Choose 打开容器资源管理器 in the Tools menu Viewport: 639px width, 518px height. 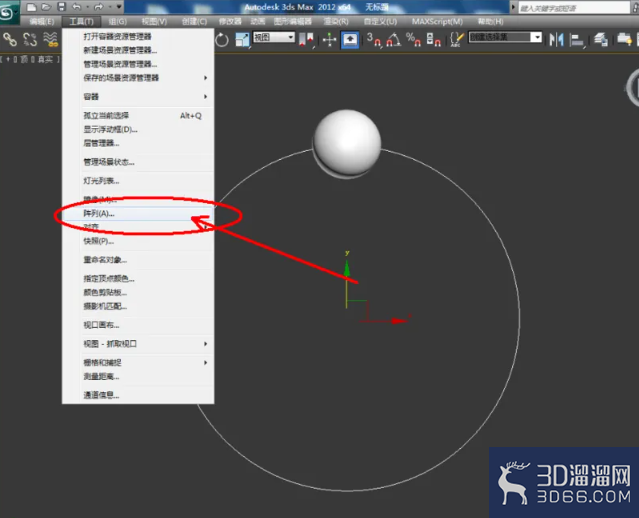tap(138, 37)
